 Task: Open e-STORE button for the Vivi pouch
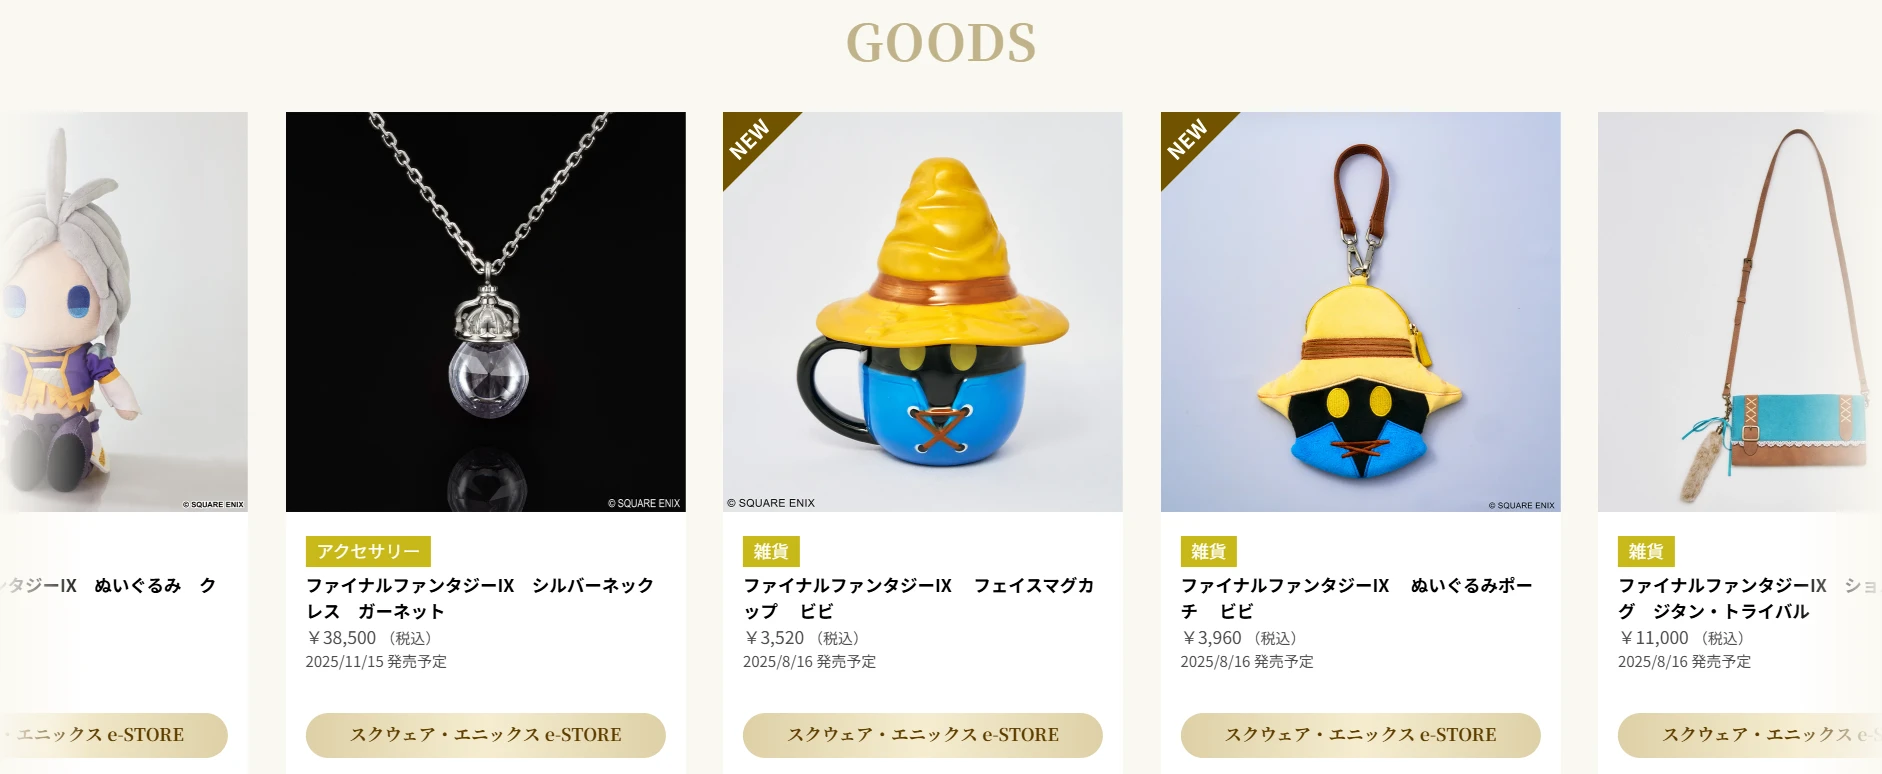1361,735
